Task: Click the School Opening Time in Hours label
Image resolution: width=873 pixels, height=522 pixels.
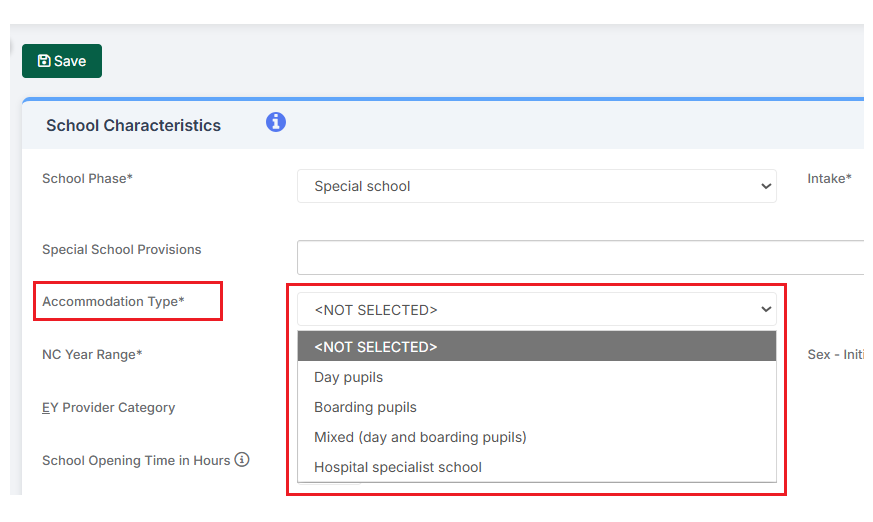Action: [136, 461]
